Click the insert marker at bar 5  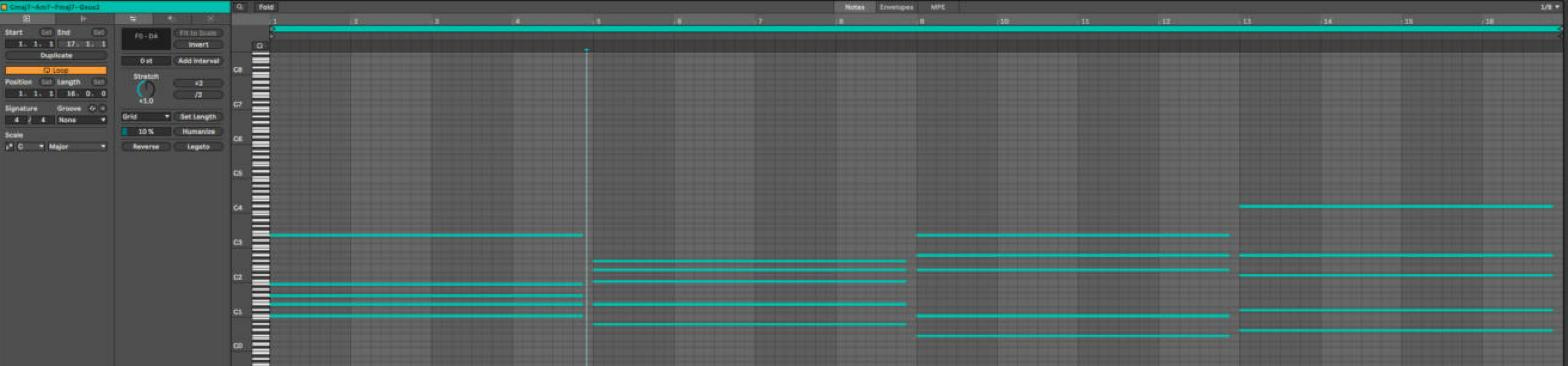[586, 50]
